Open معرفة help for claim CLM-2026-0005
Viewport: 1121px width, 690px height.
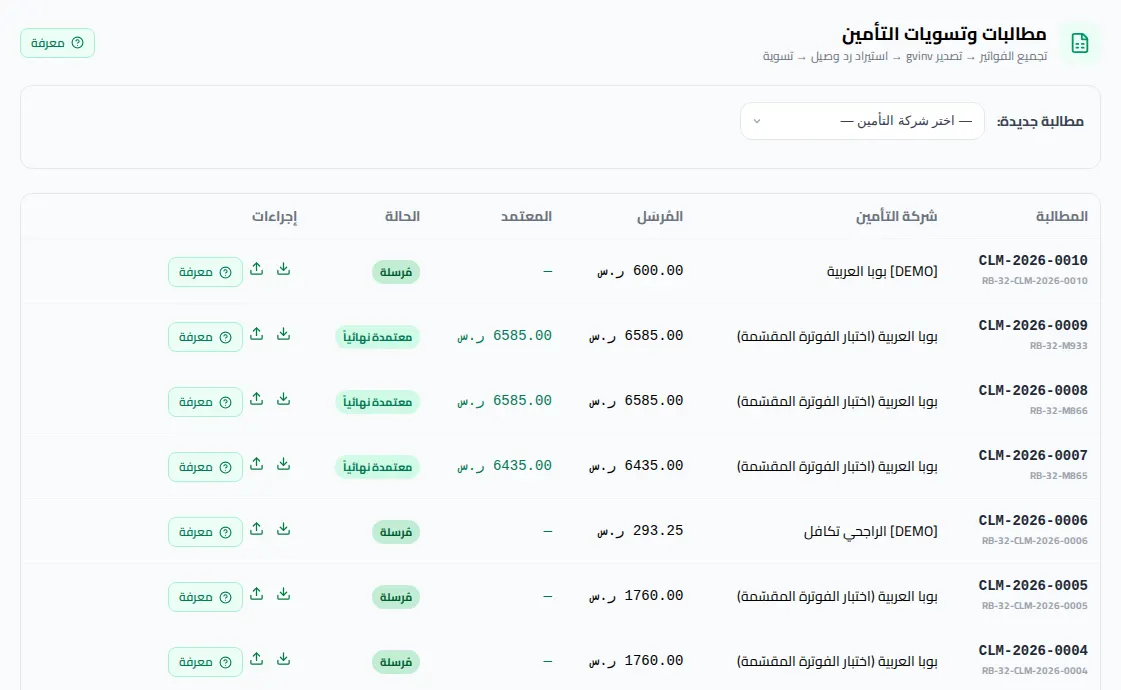point(205,597)
